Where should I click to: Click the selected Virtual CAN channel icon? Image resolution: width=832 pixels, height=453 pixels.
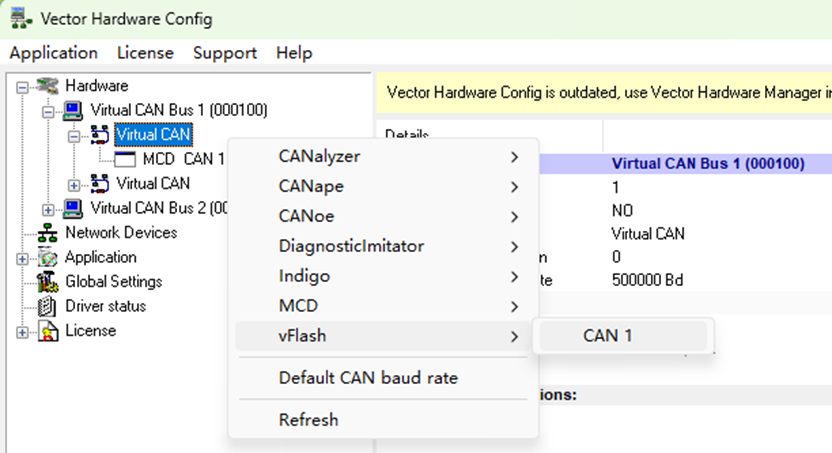point(99,135)
